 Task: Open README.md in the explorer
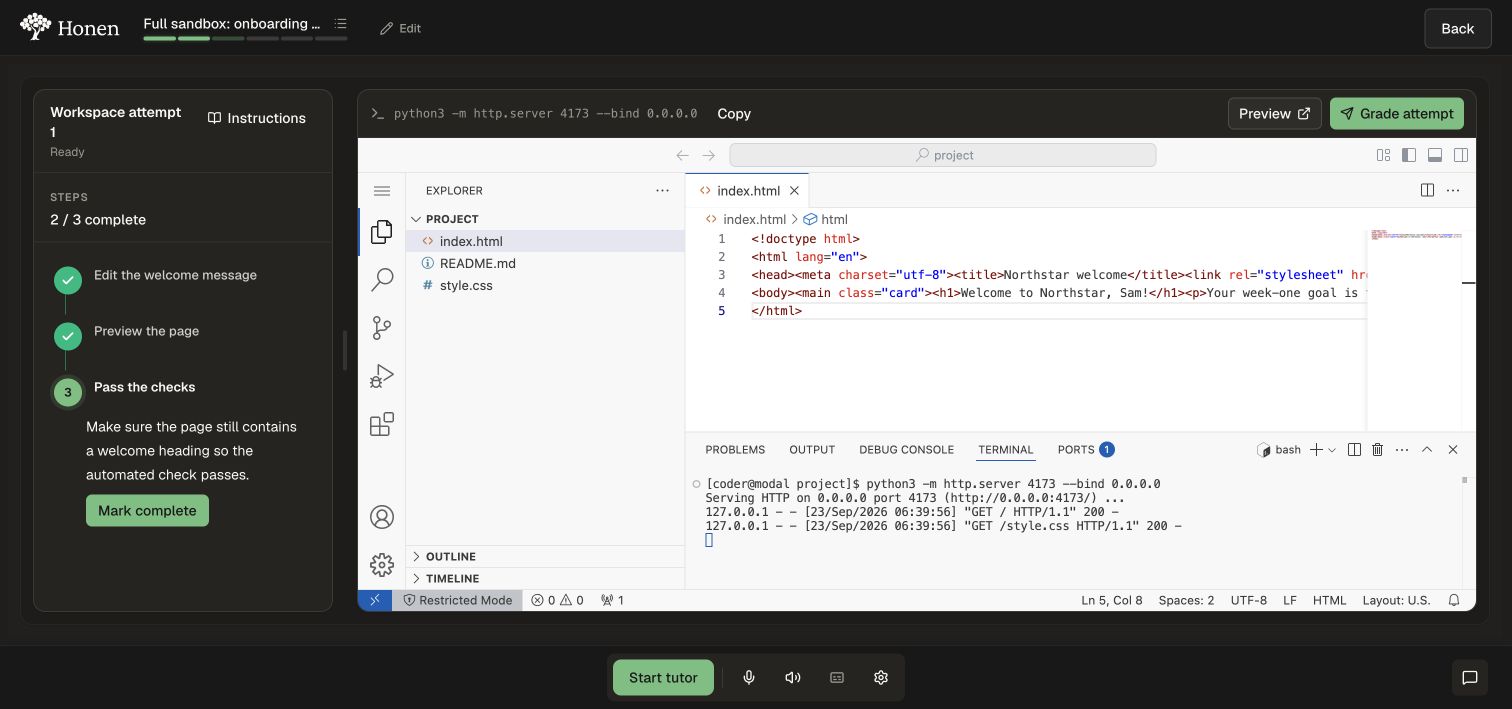tap(545, 263)
